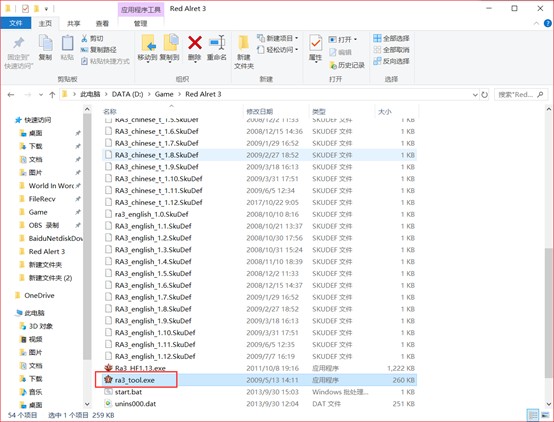
Task: Select 3D Objects under This PC
Action: [x=41, y=326]
